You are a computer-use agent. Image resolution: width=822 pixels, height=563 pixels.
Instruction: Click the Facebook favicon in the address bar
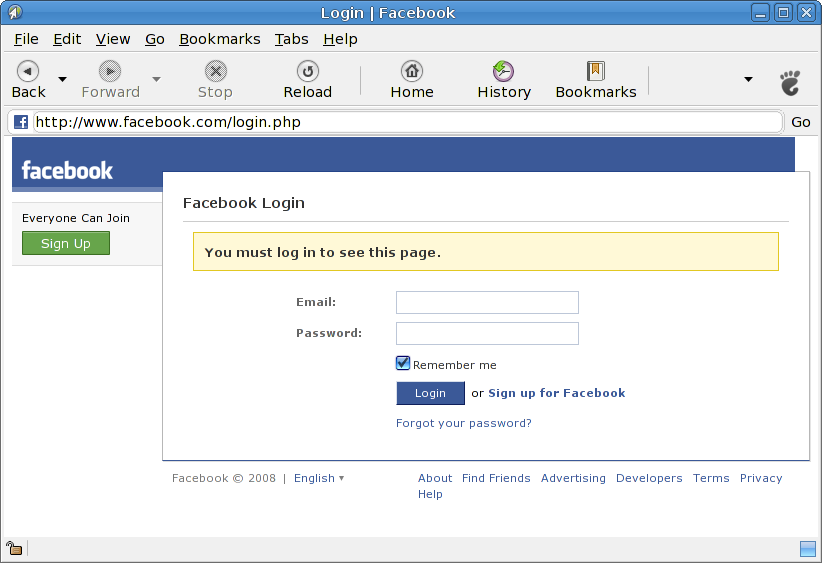point(21,122)
